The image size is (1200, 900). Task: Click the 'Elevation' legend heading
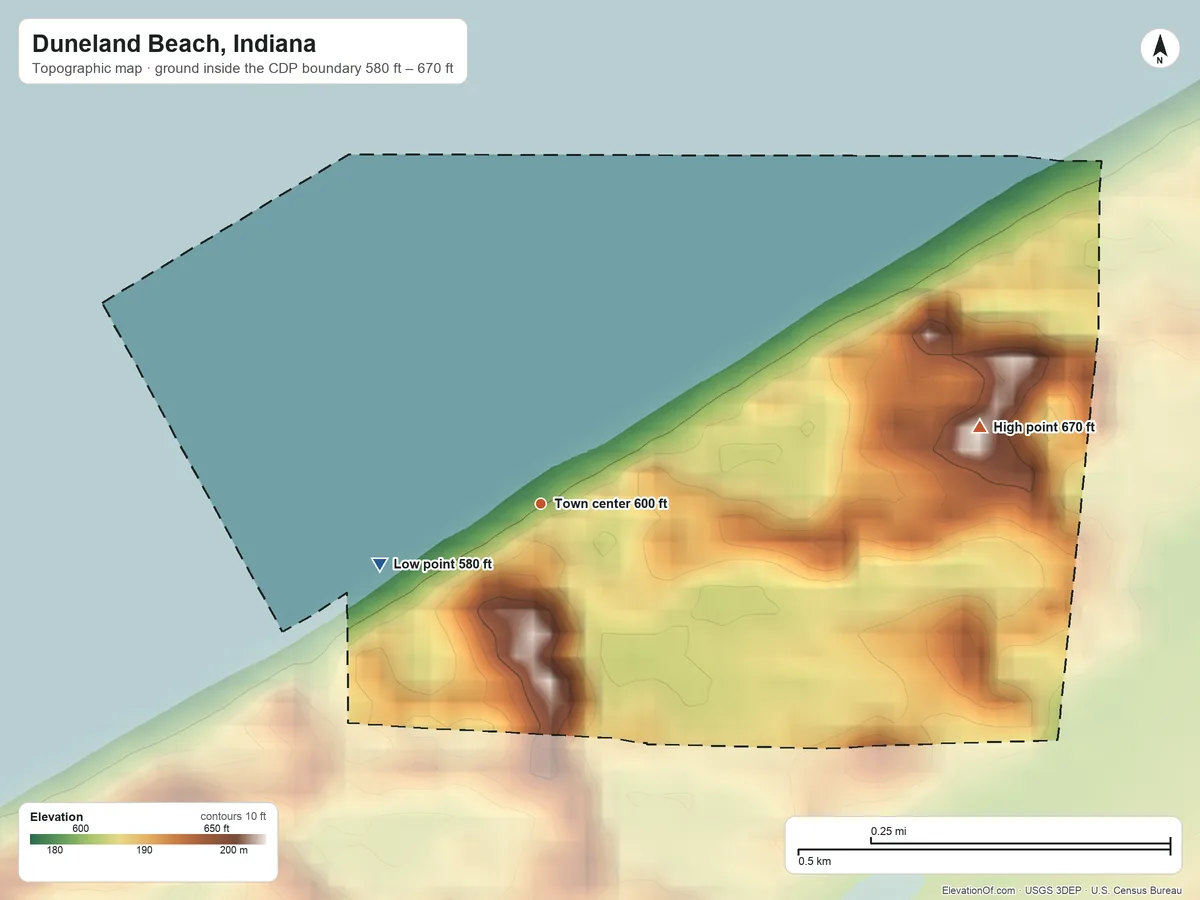[x=57, y=817]
